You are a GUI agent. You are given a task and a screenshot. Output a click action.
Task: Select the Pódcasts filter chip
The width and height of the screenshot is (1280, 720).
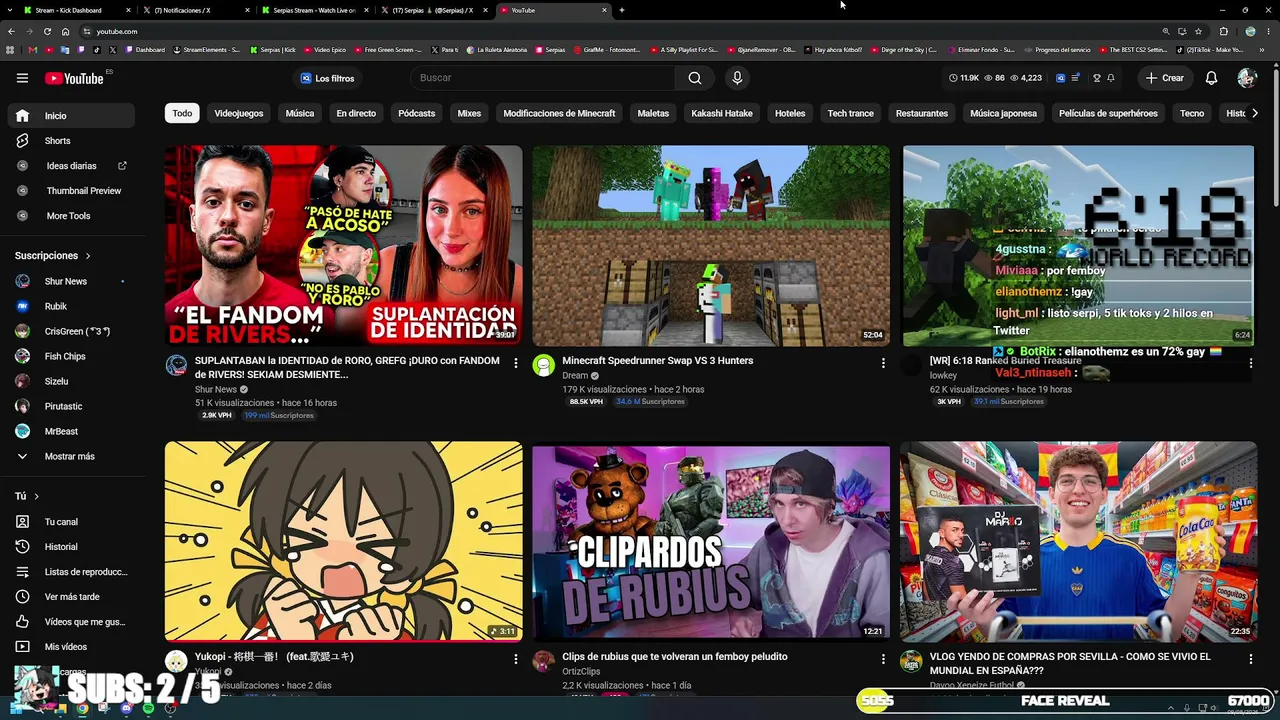[x=417, y=113]
